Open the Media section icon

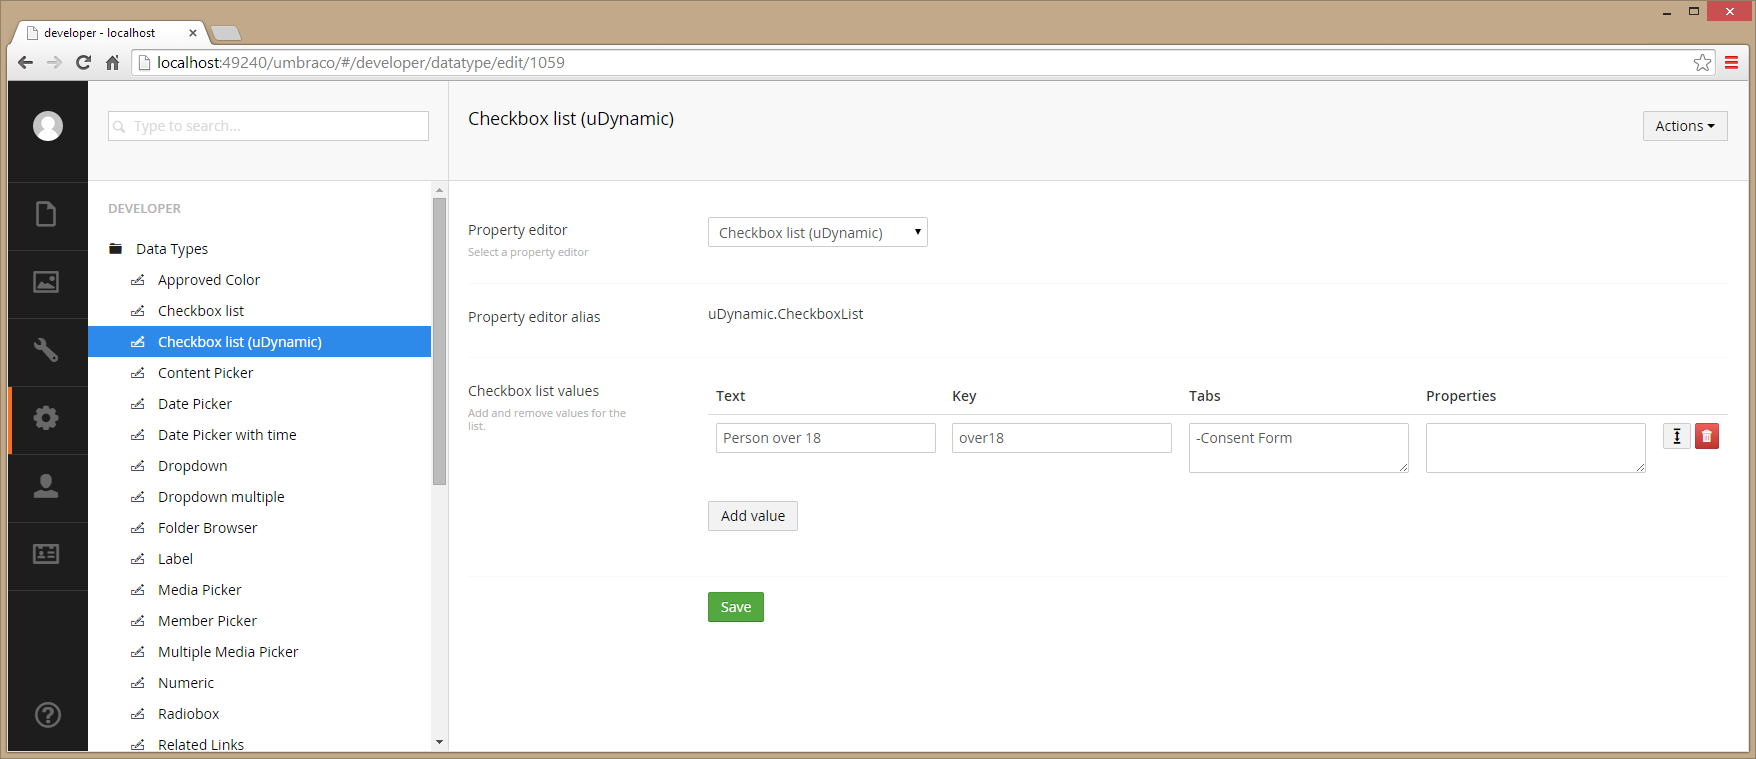click(46, 282)
